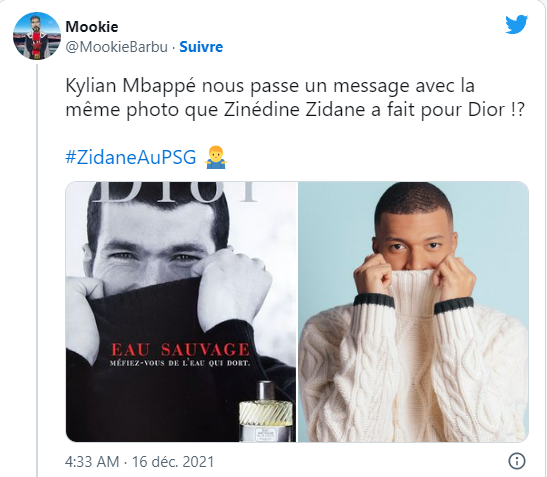Click the shrugging person emoji
The image size is (547, 477).
(216, 157)
